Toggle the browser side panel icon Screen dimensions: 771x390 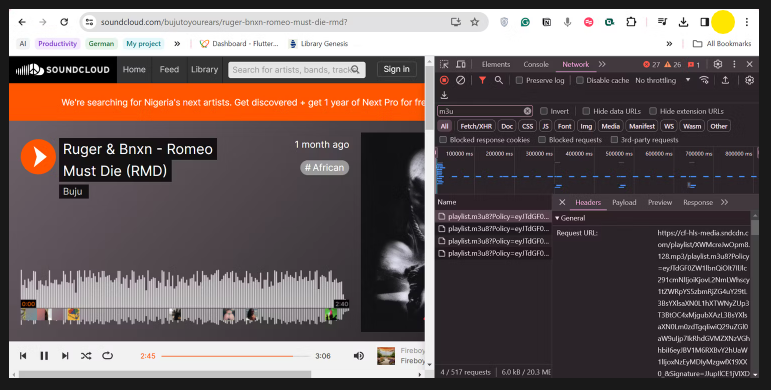click(705, 22)
